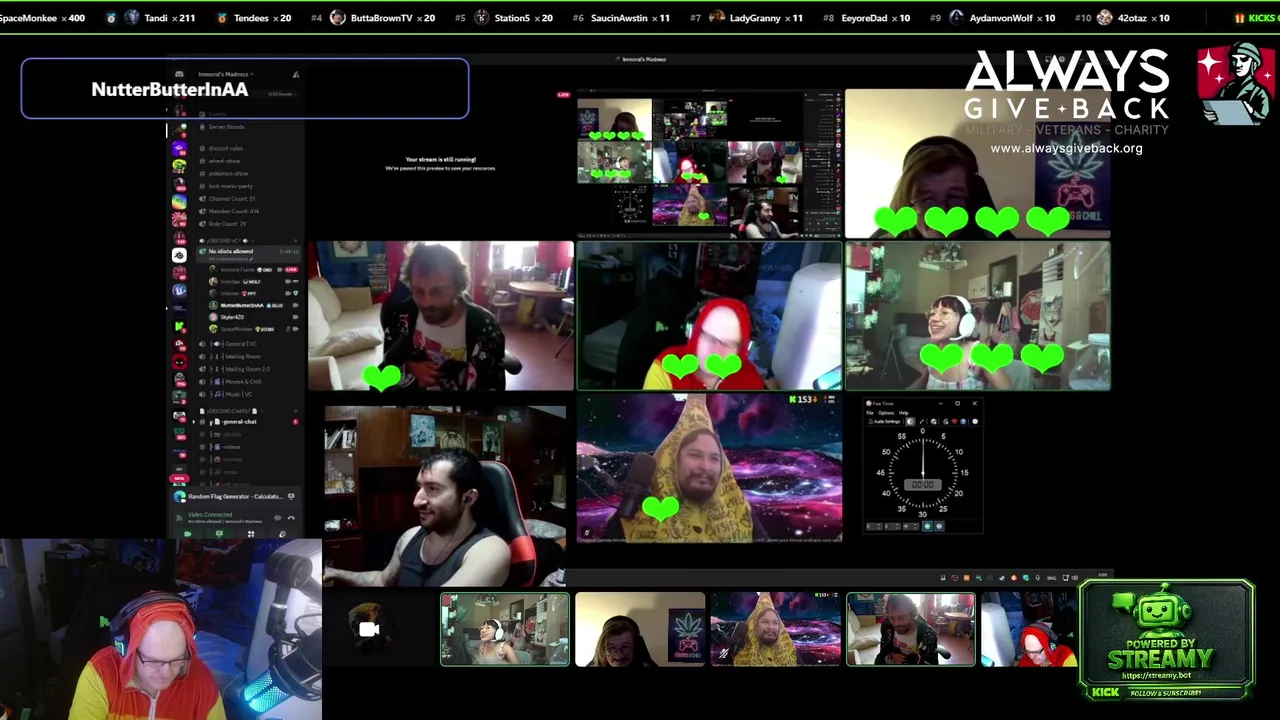Open Free Timer Help menu
Screen dimensions: 1280x720
coord(904,413)
